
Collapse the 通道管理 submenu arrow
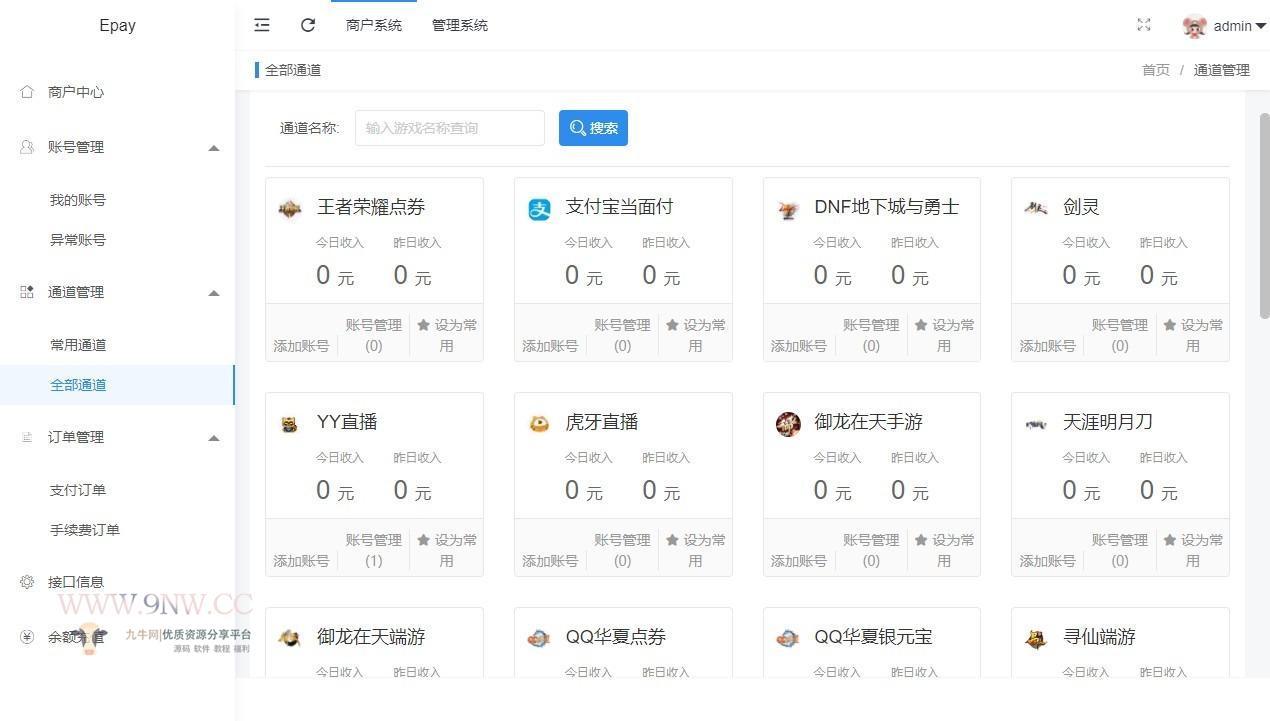click(x=213, y=293)
